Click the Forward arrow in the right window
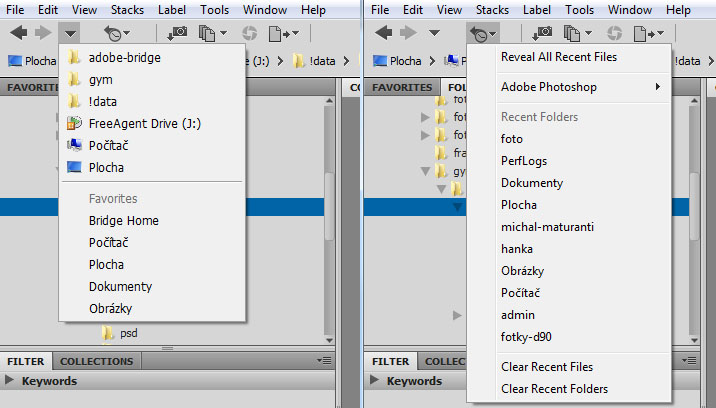716x408 pixels. tap(407, 33)
